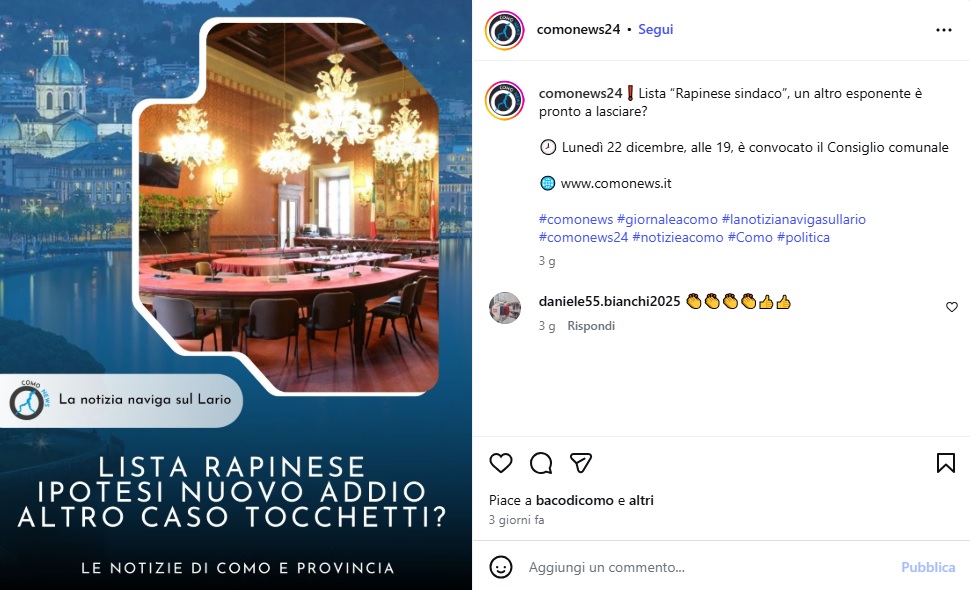Follow the account with the Segui button
Viewport: 970px width, 590px height.
tap(655, 29)
